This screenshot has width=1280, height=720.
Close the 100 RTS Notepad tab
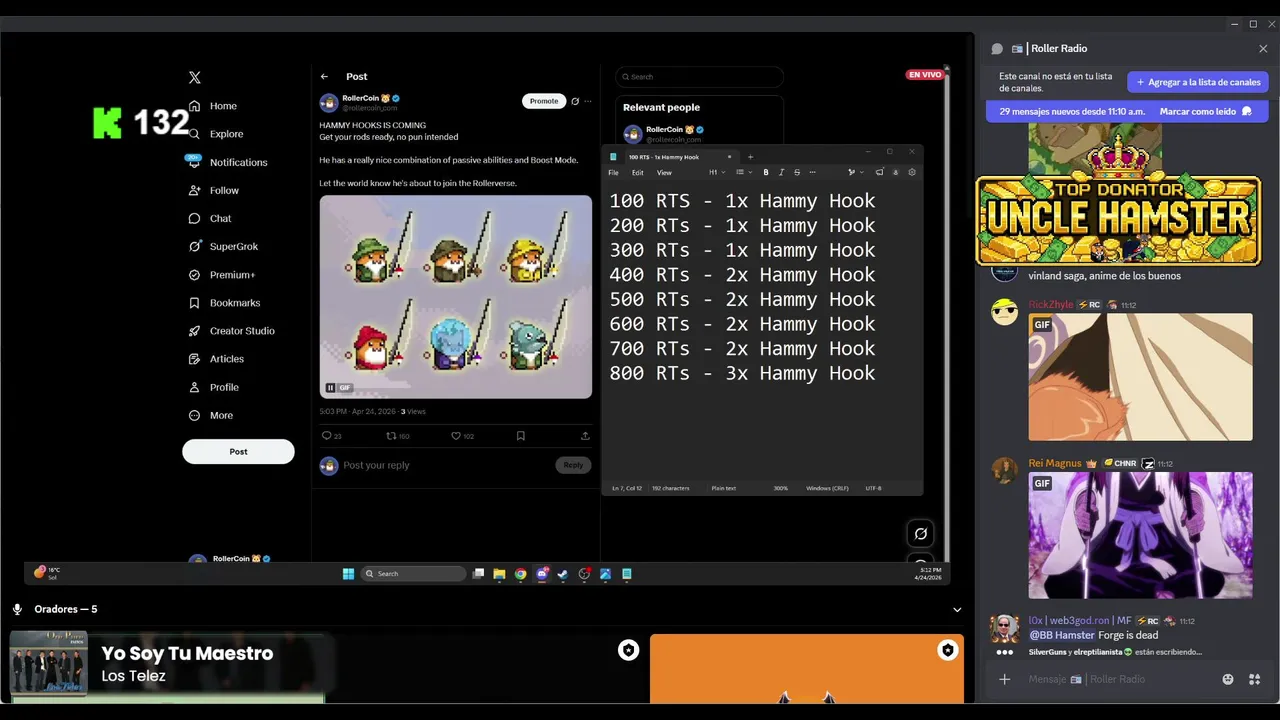point(729,157)
